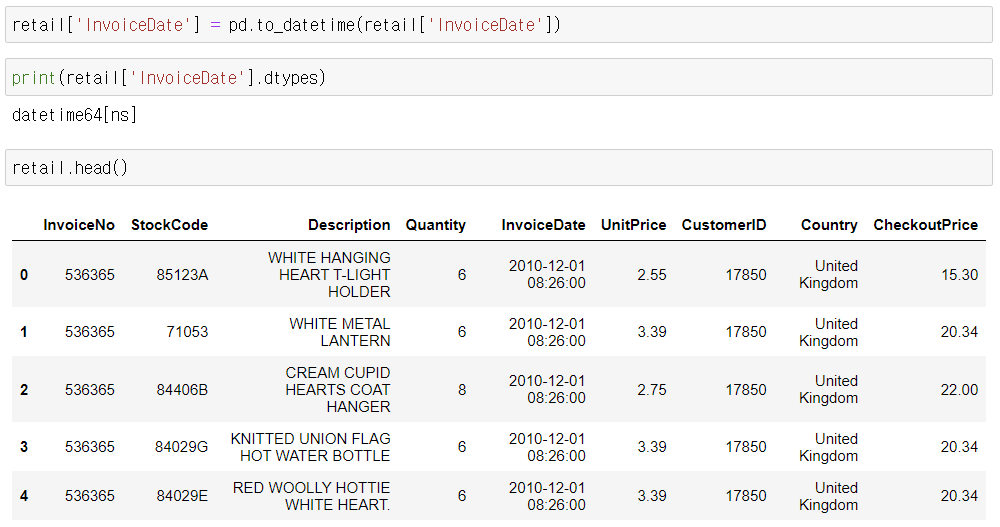Select stock code 84029G
The image size is (1000, 527).
(x=181, y=447)
